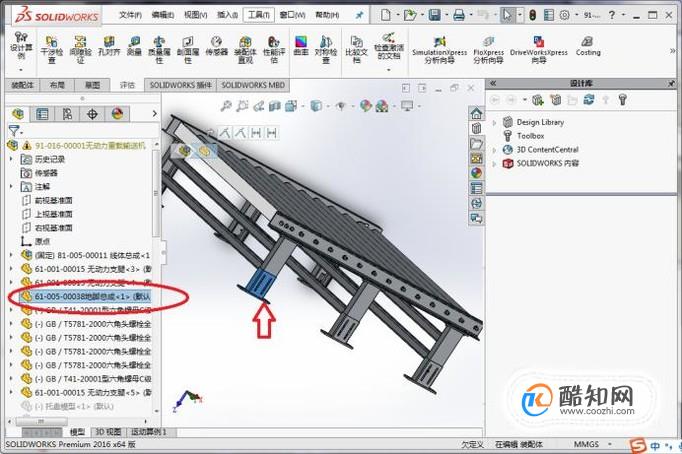Launch DriveWorksXpress wizard

coord(538,50)
